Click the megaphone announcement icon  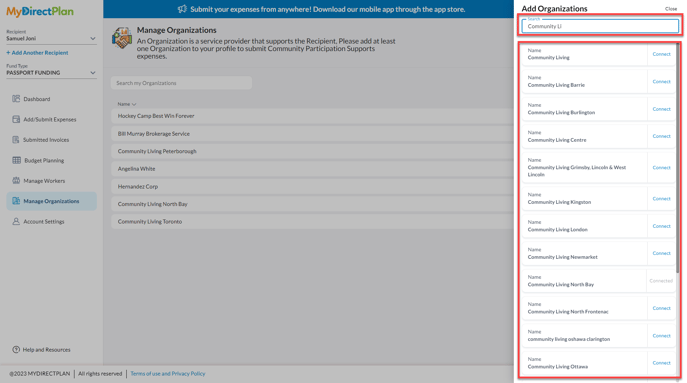tap(182, 9)
